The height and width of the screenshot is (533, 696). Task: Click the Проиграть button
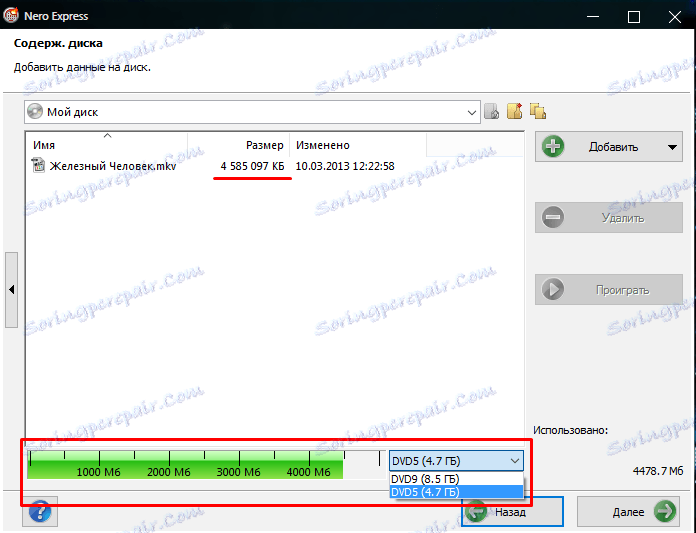(609, 289)
